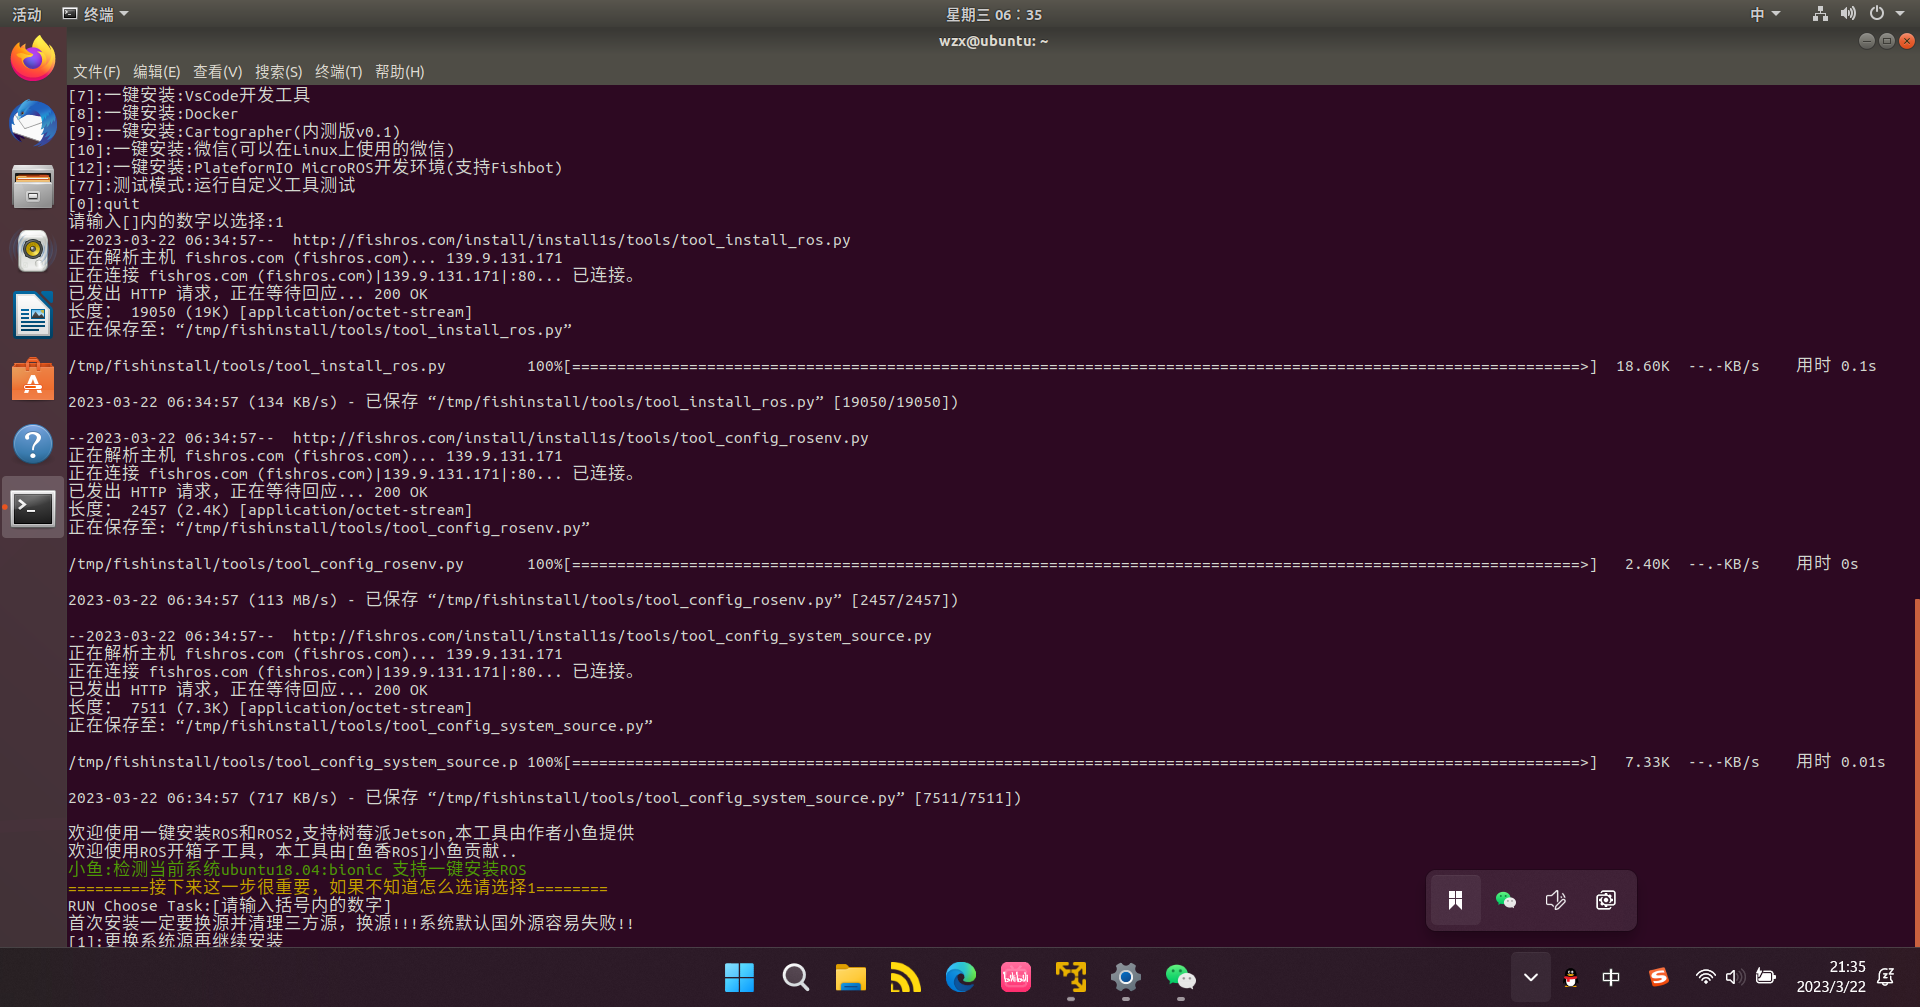1920x1007 pixels.
Task: Close the wzx@ubuntu terminal window
Action: [x=1906, y=41]
